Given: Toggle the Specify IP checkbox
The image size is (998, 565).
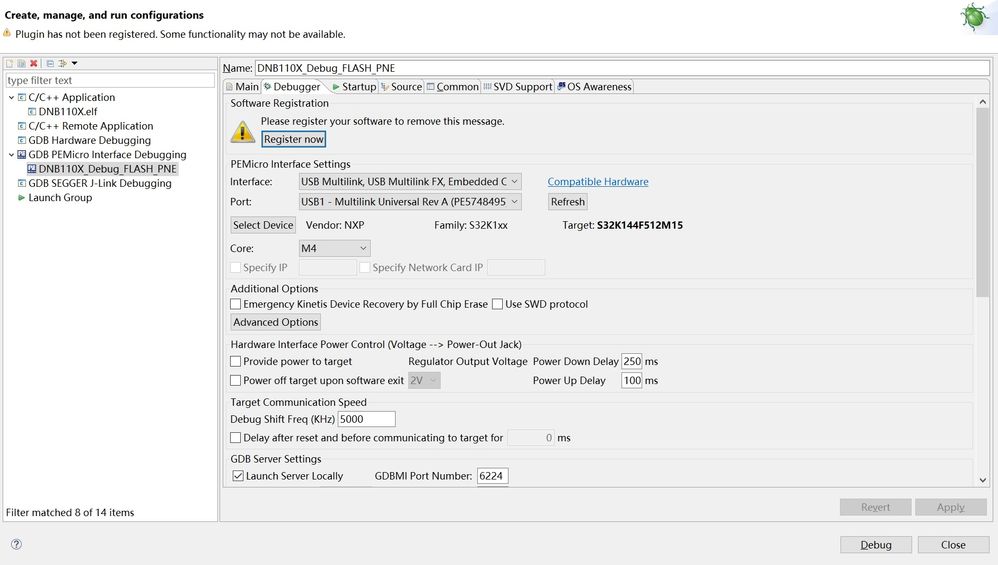Looking at the screenshot, I should (235, 267).
